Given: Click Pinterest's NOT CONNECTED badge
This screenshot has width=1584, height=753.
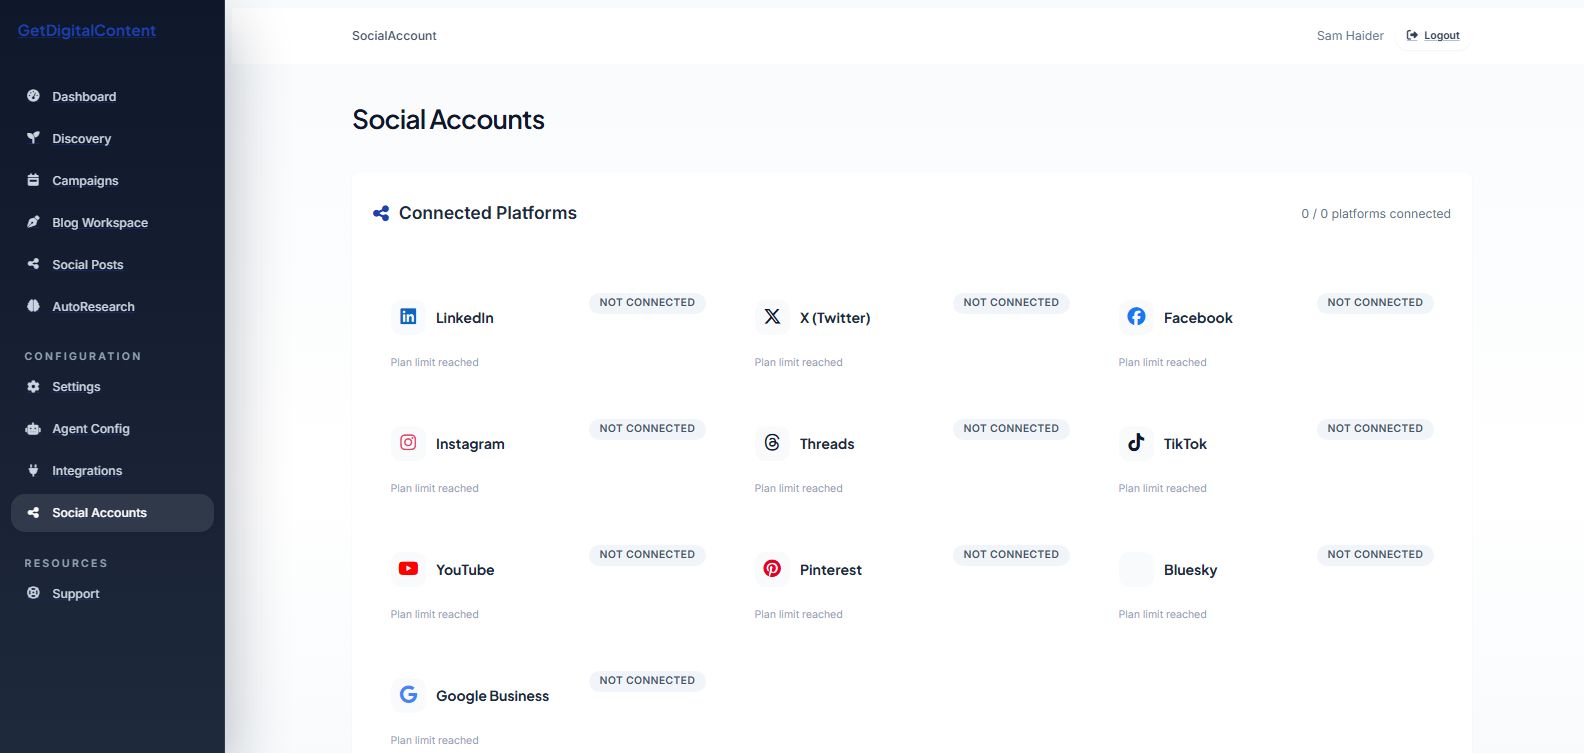Looking at the screenshot, I should (1011, 554).
